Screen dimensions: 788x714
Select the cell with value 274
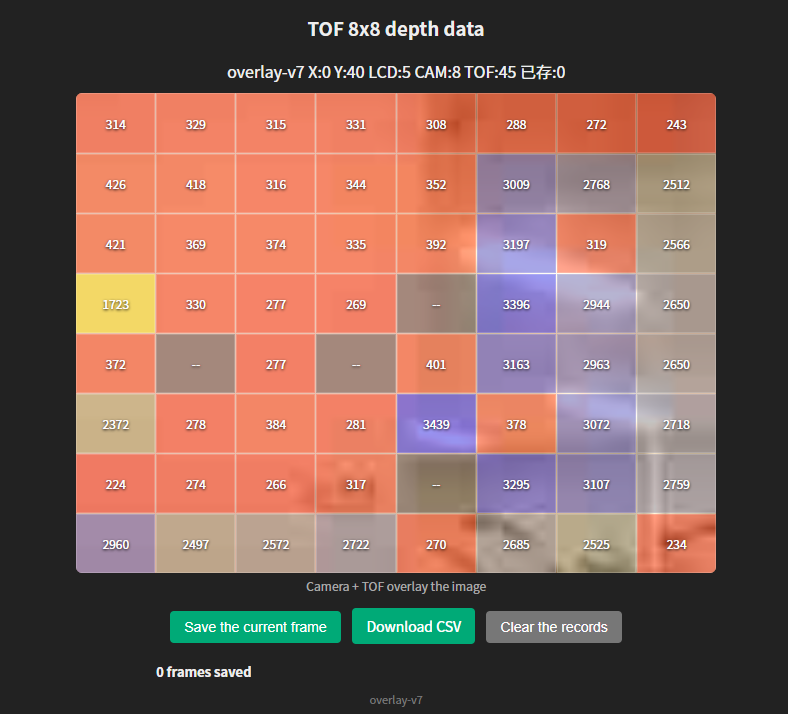[x=195, y=484]
